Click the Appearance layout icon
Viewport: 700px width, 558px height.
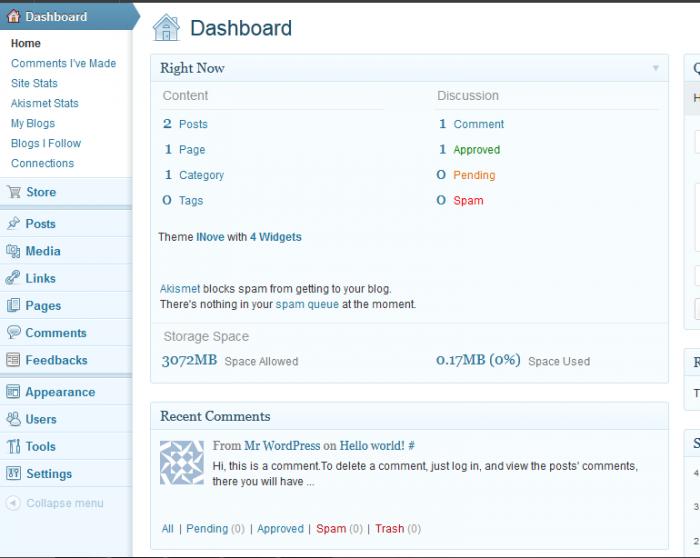[x=13, y=391]
